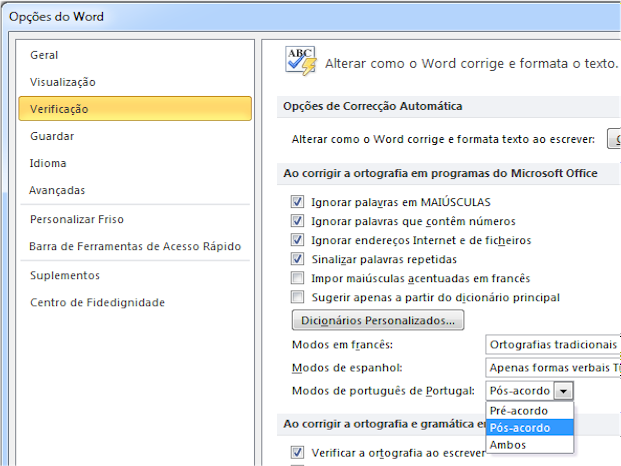Click the Opções de Correcção Automática heading

tap(373, 106)
